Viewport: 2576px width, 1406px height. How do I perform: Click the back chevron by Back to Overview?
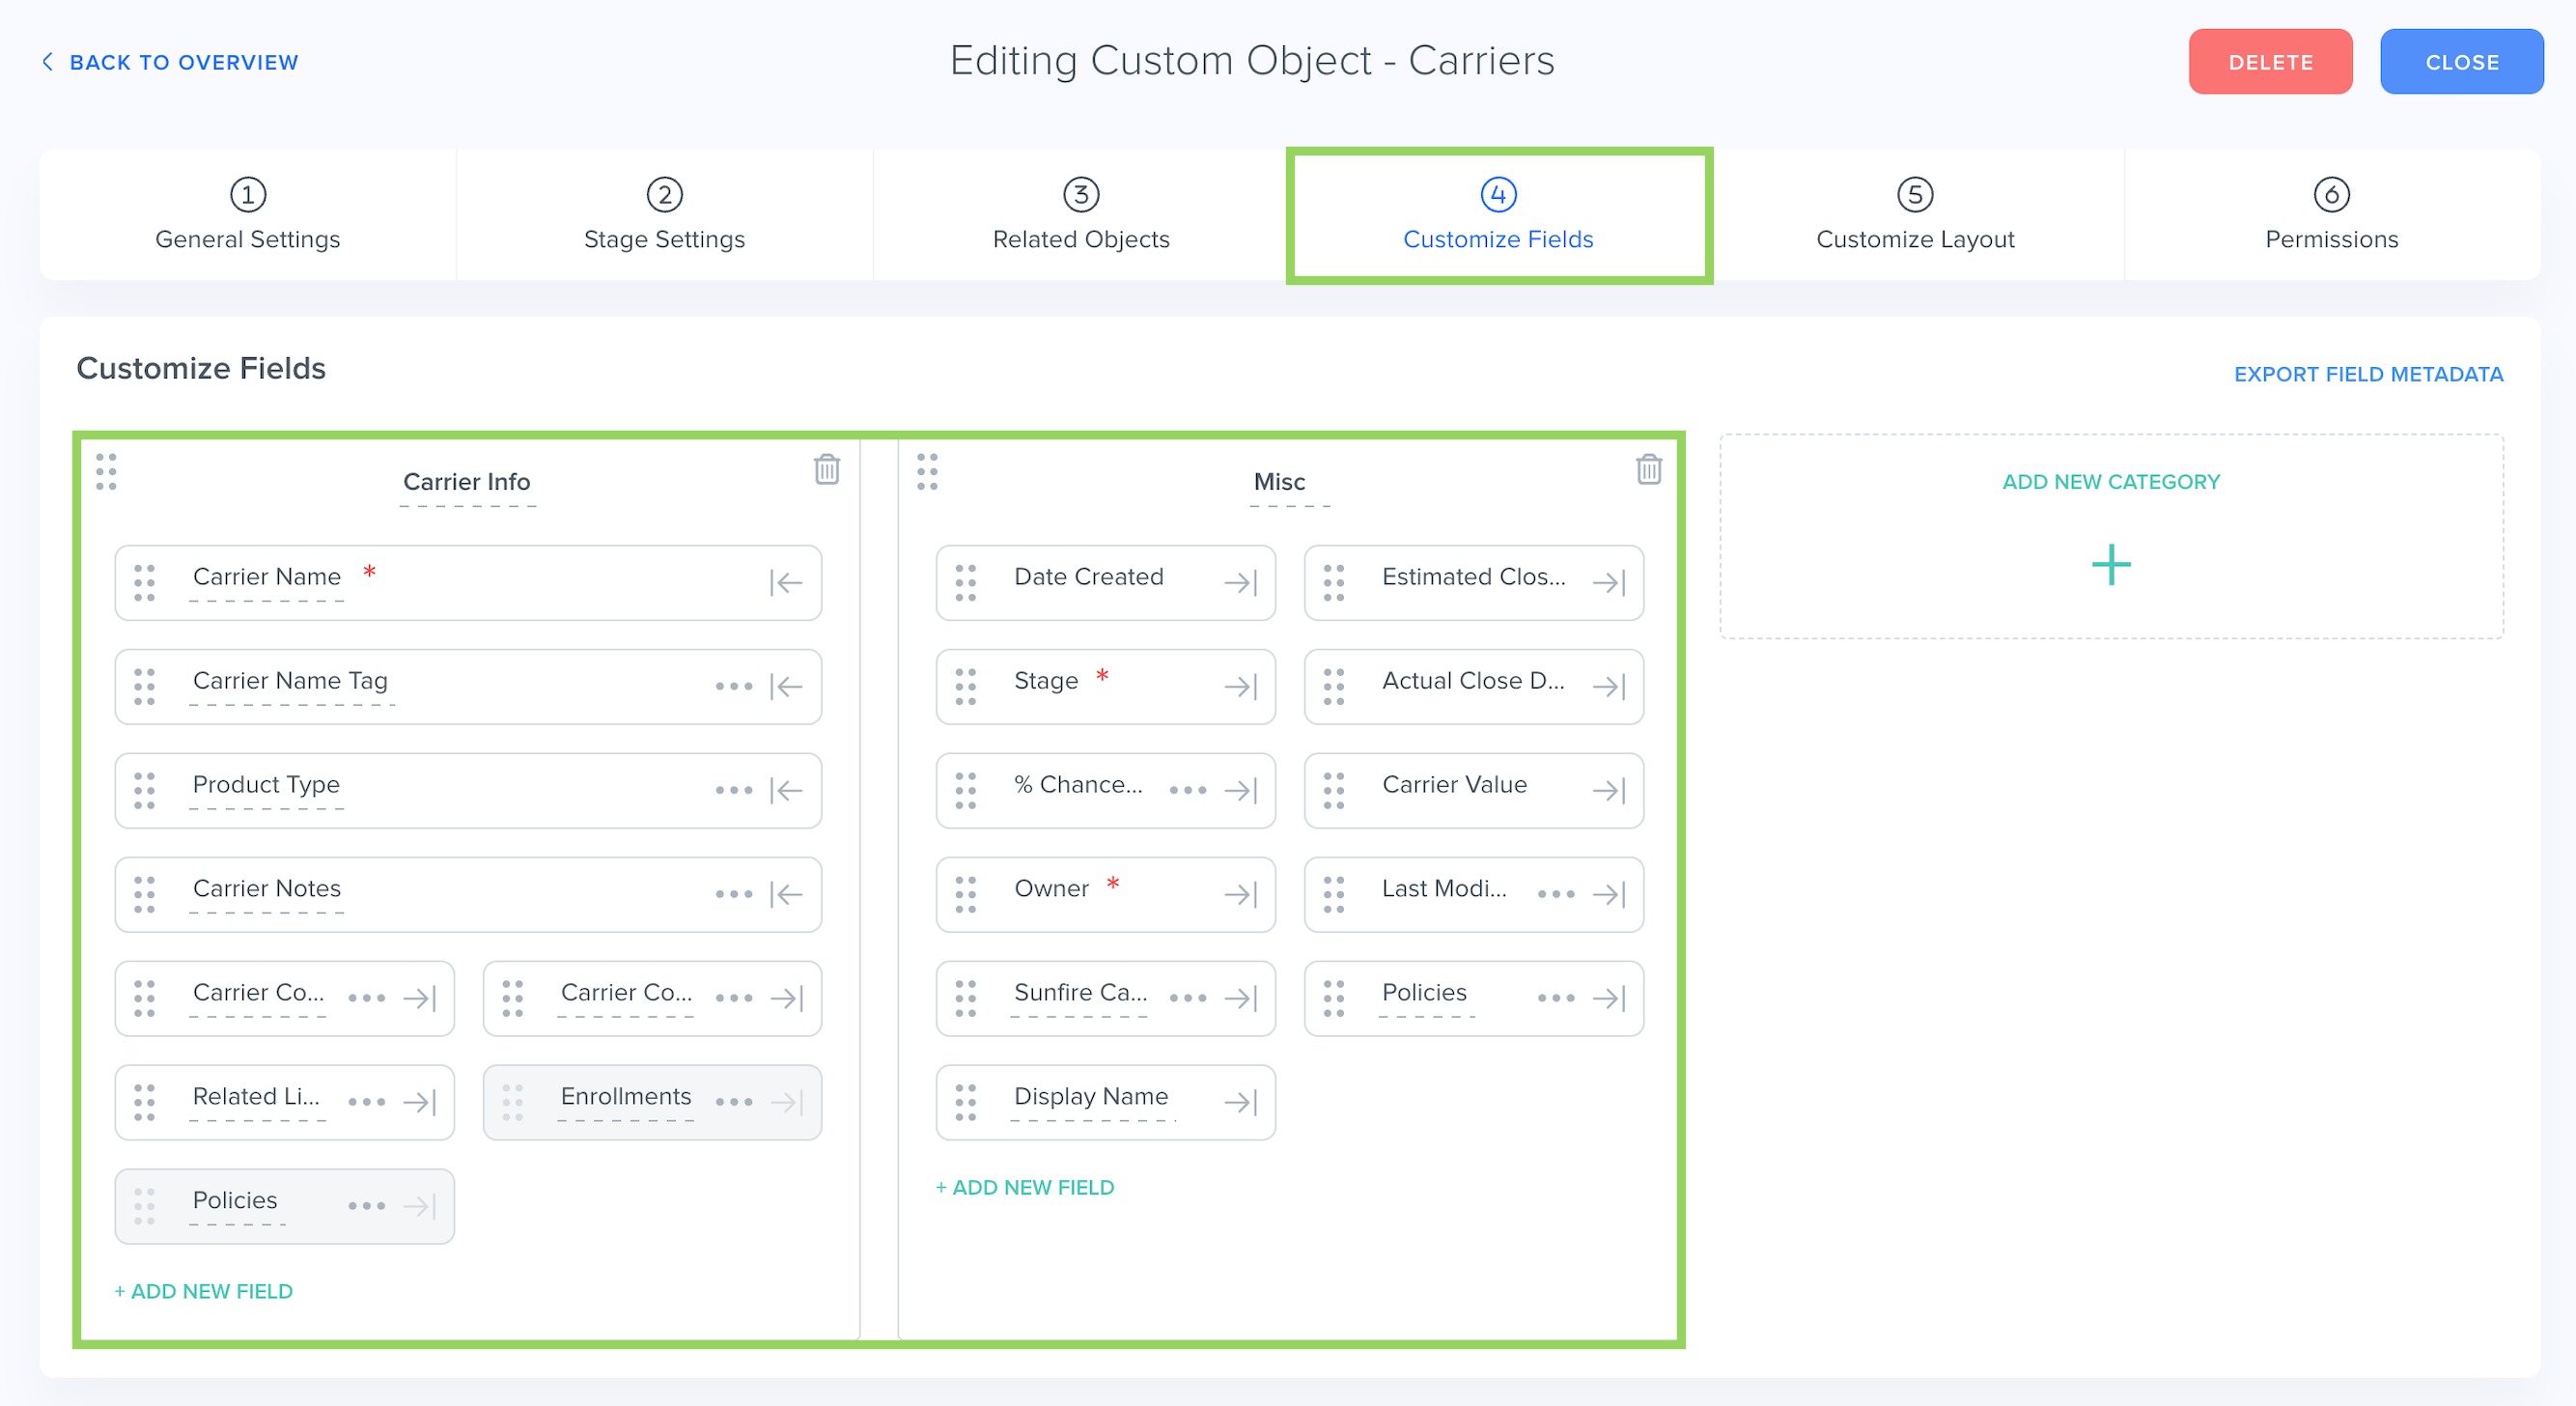47,62
